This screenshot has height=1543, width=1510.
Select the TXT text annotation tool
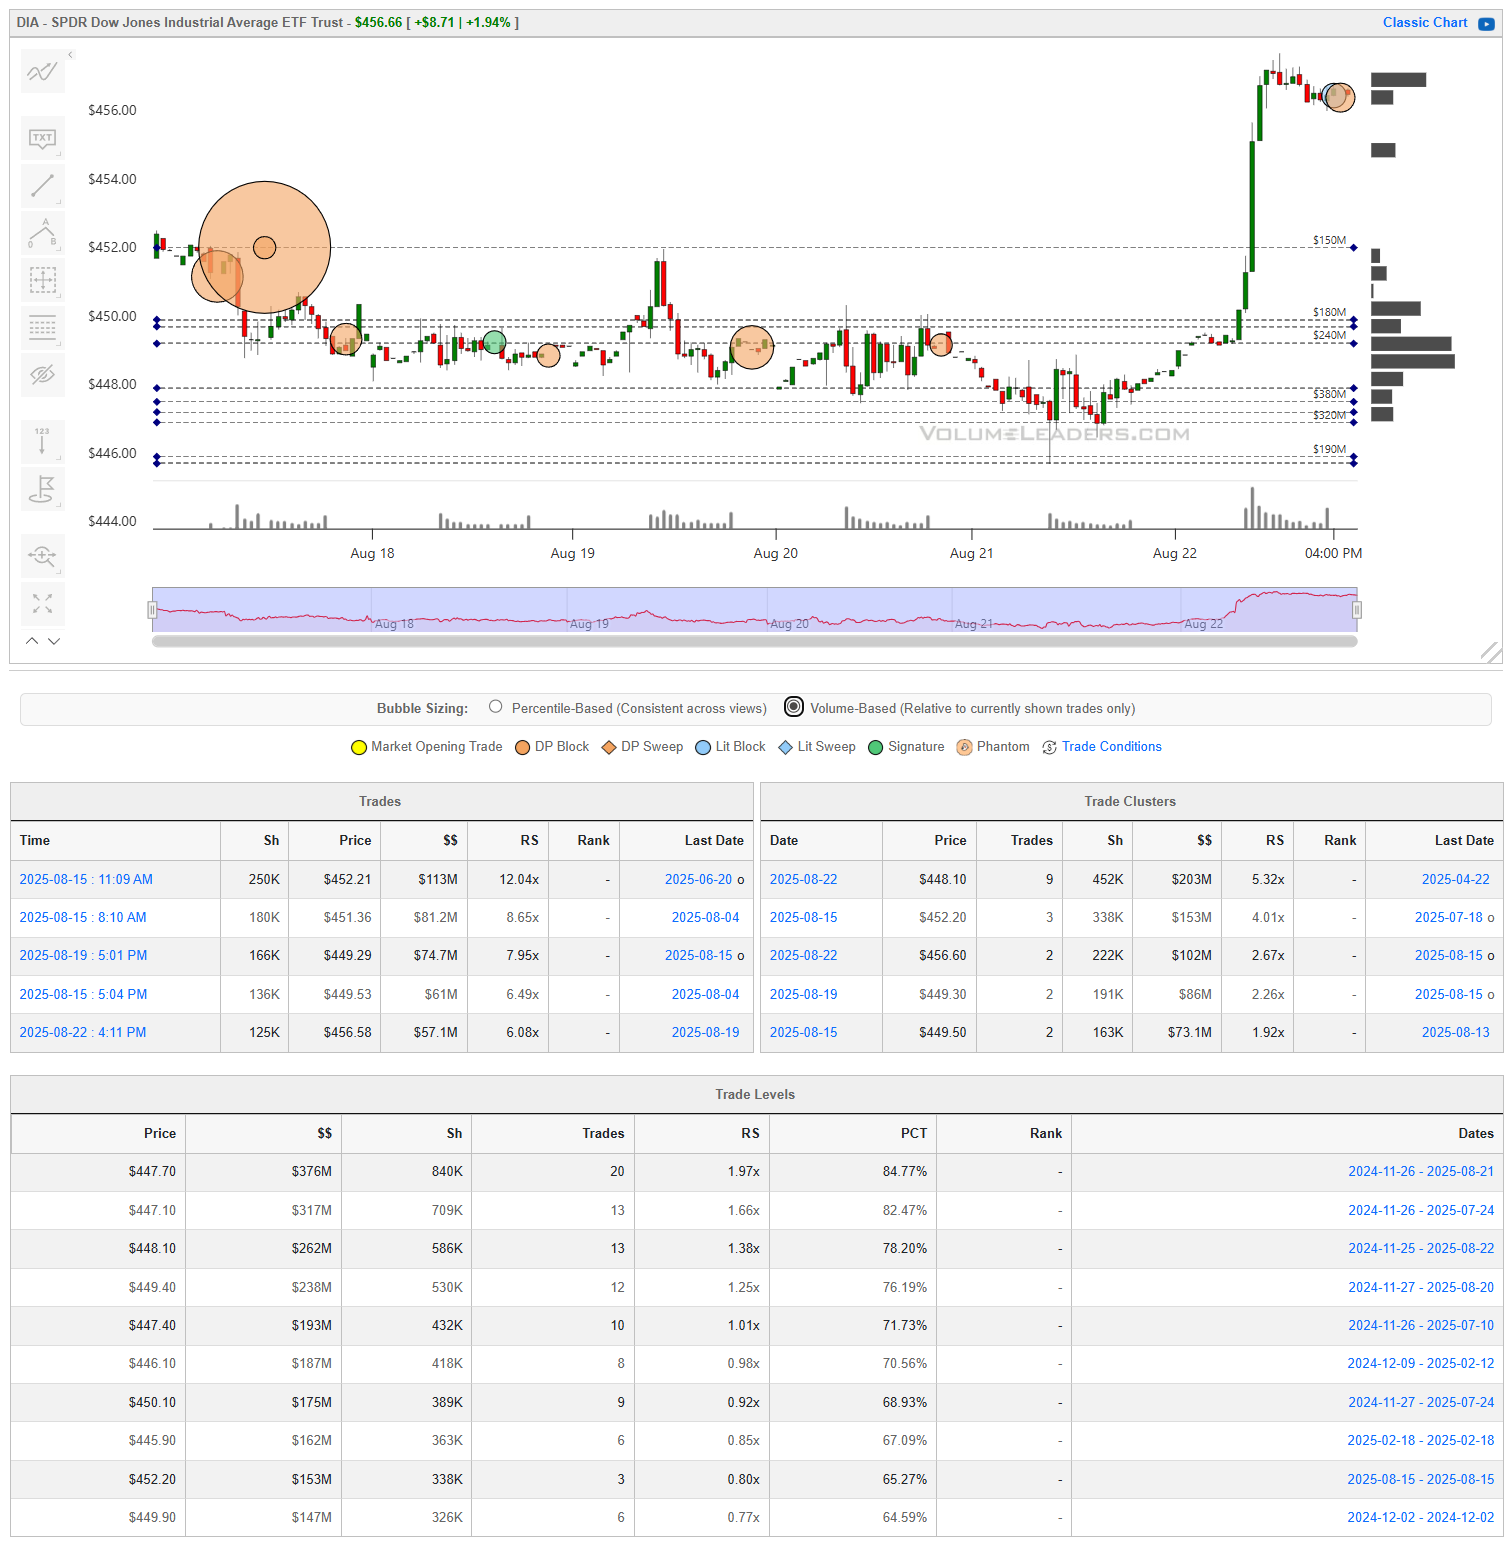coord(43,138)
